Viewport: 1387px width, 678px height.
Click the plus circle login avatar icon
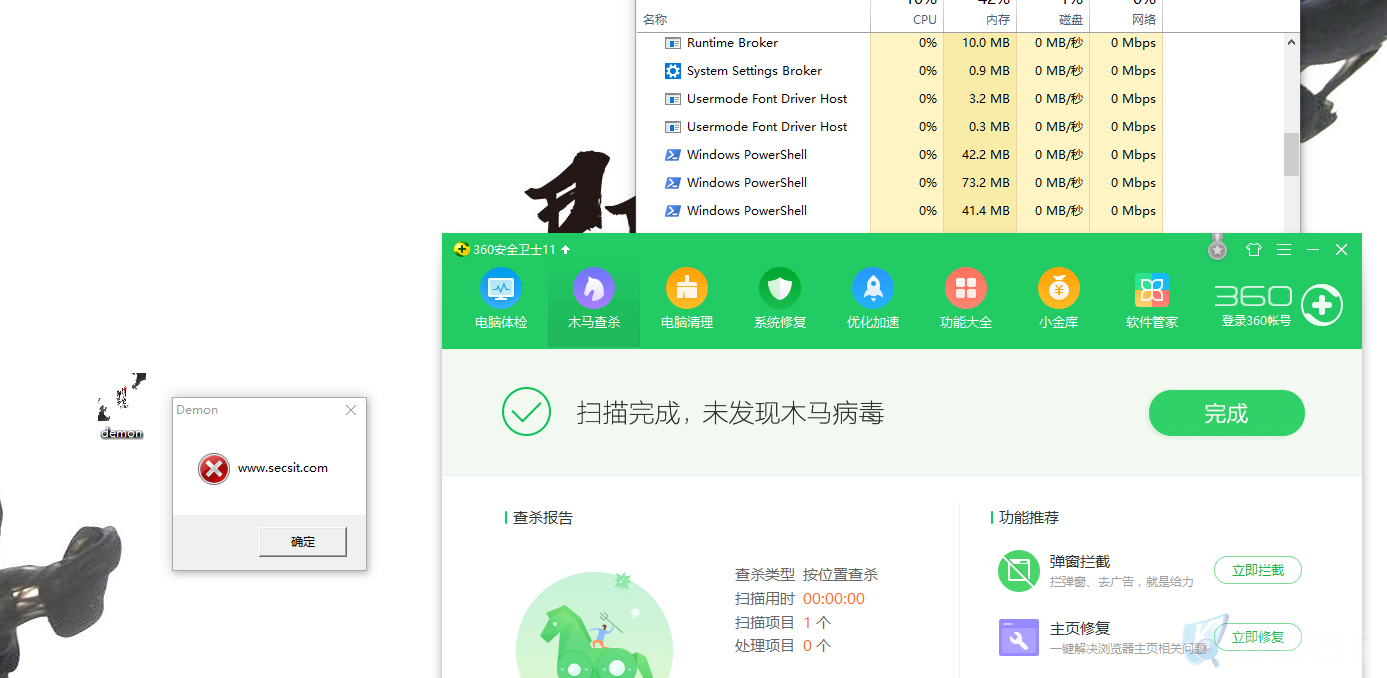coord(1322,305)
